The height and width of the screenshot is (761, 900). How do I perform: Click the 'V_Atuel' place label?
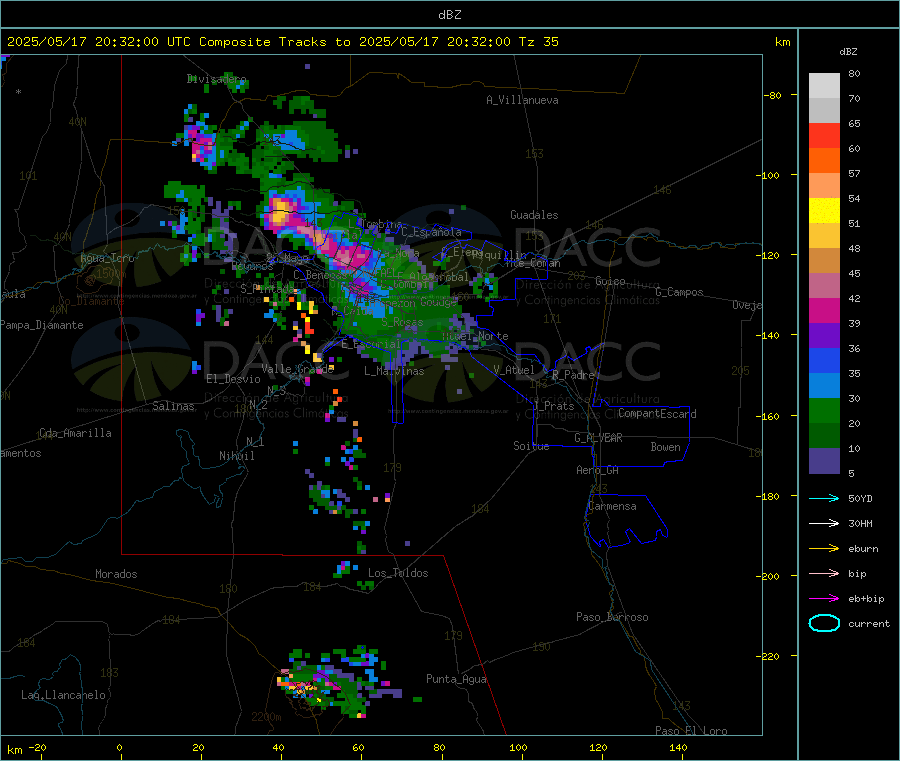click(514, 370)
